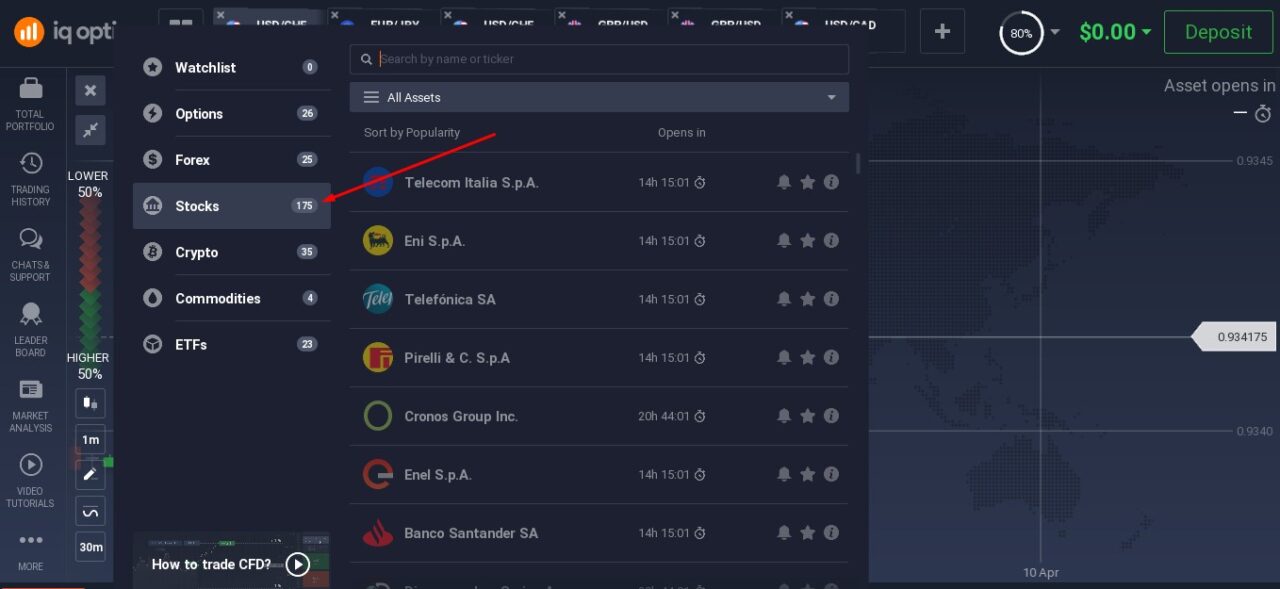This screenshot has height=589, width=1280.
Task: Open Total Portfolio in the sidebar
Action: (x=30, y=103)
